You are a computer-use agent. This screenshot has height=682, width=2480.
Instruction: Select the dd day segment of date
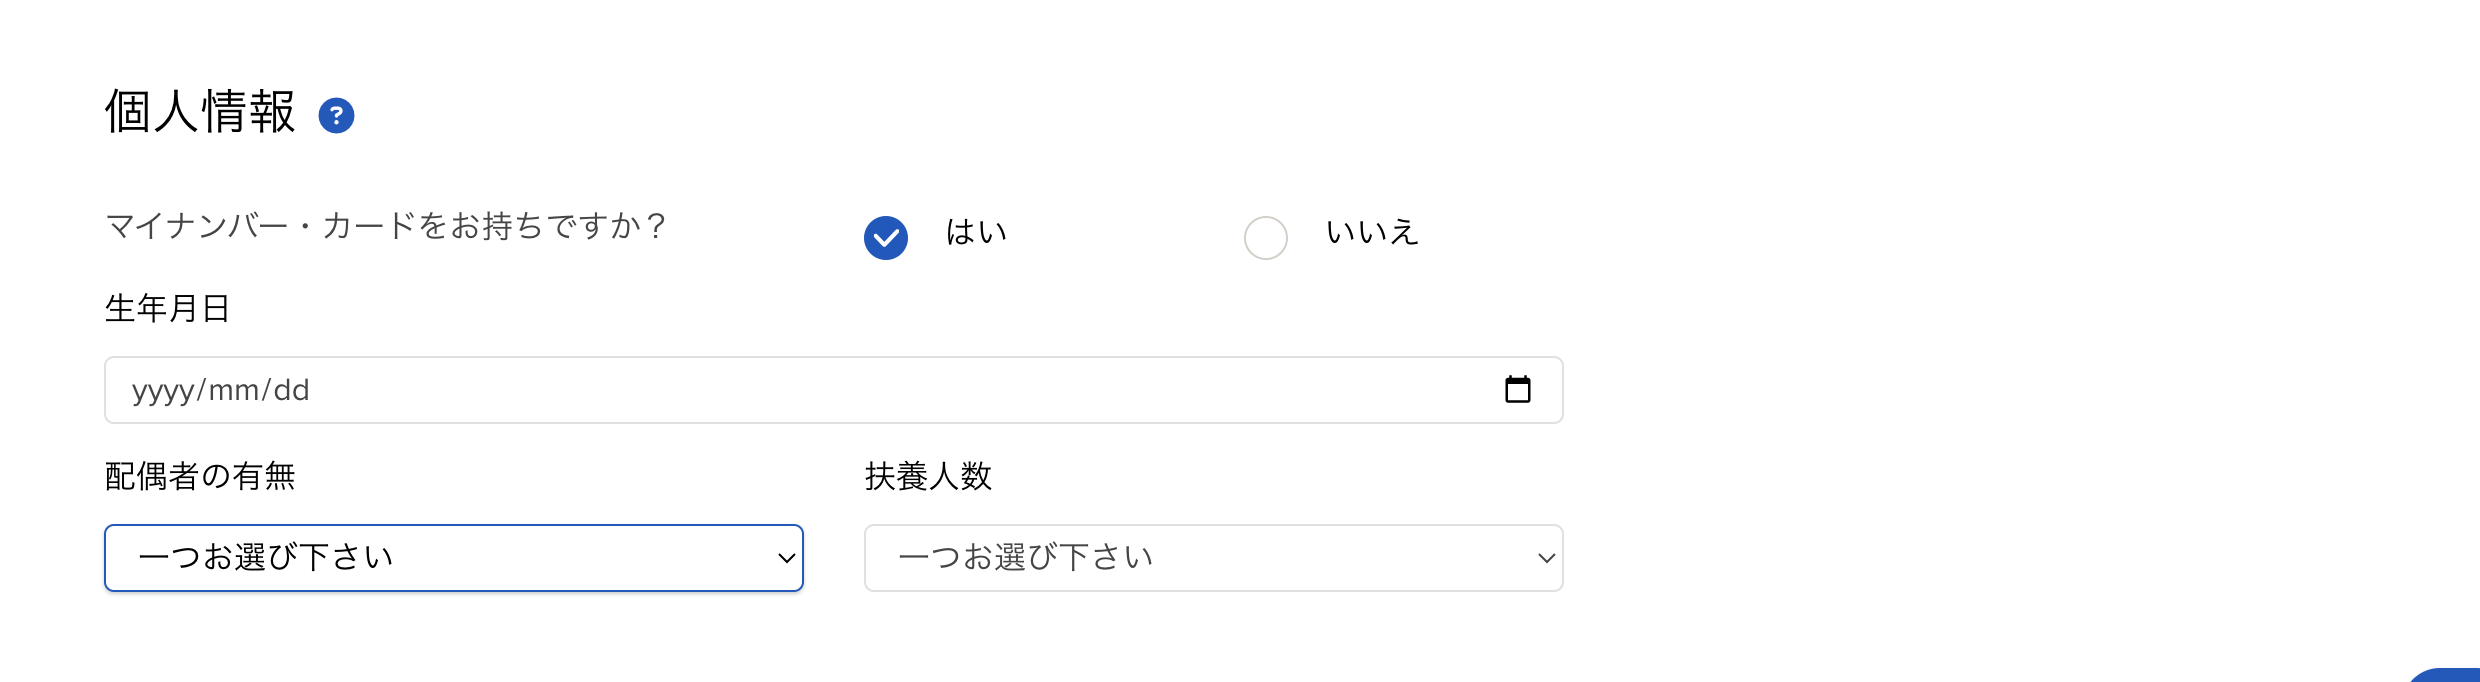pyautogui.click(x=292, y=390)
